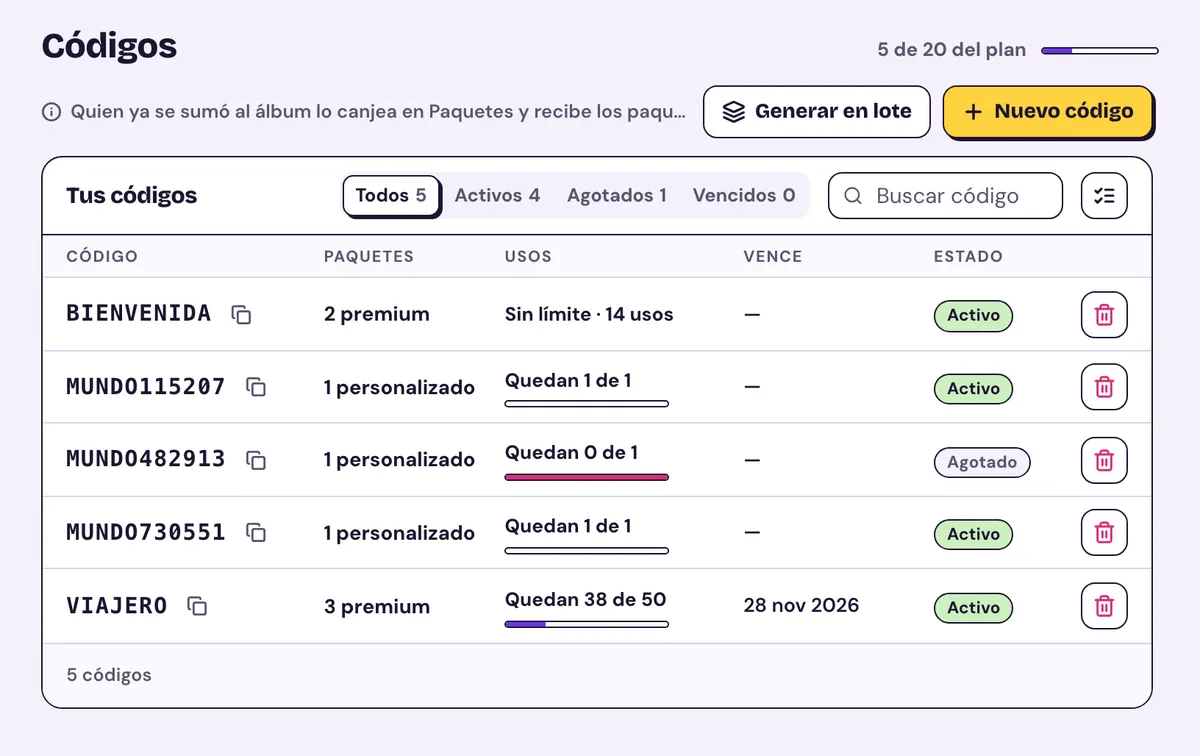Show the Agotados 1 filter
This screenshot has height=756, width=1200.
coord(617,196)
